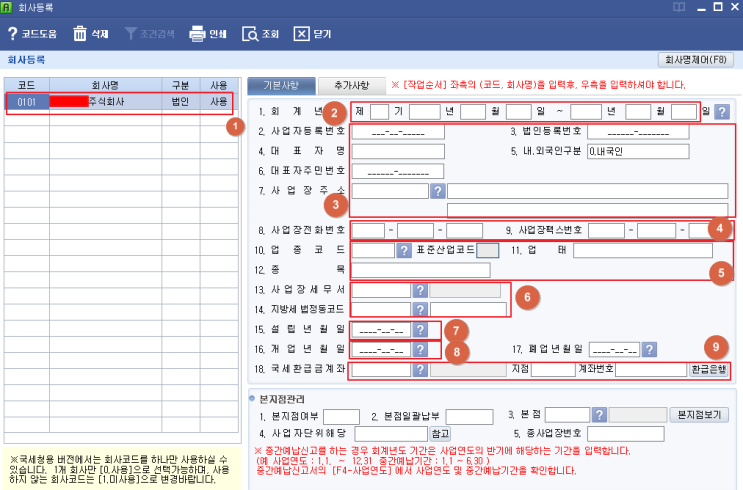Viewport: 743px width, 490px height.
Task: Open the 지방세 법정동코드 lookup icon
Action: 420,309
